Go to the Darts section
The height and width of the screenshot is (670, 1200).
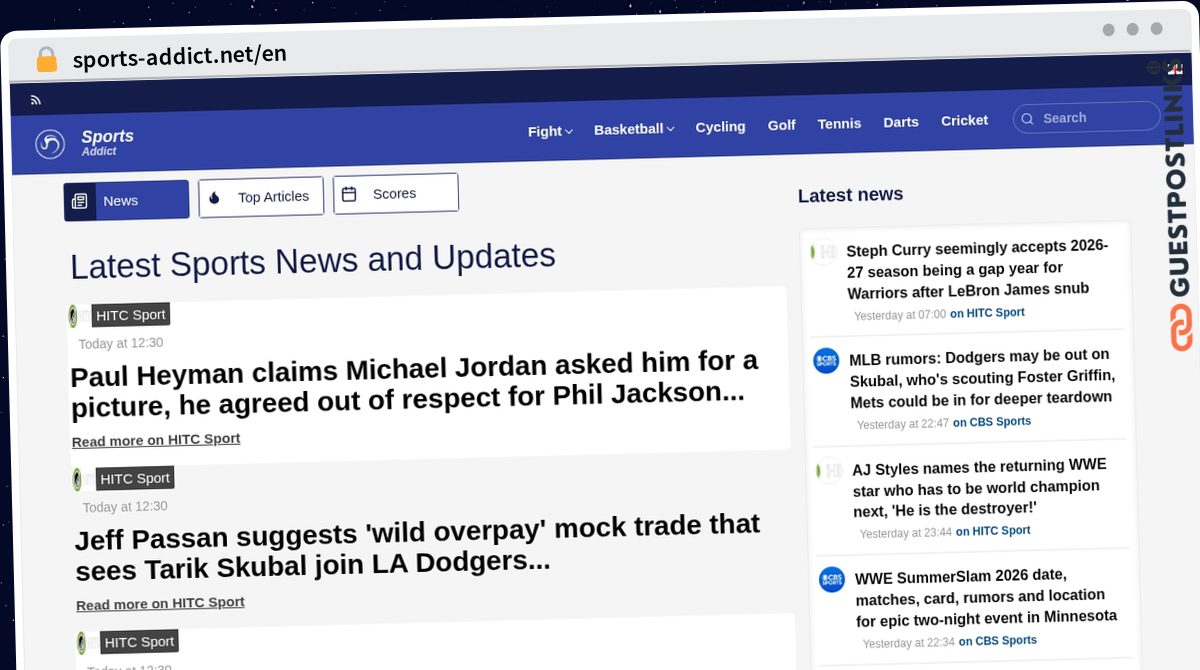901,122
